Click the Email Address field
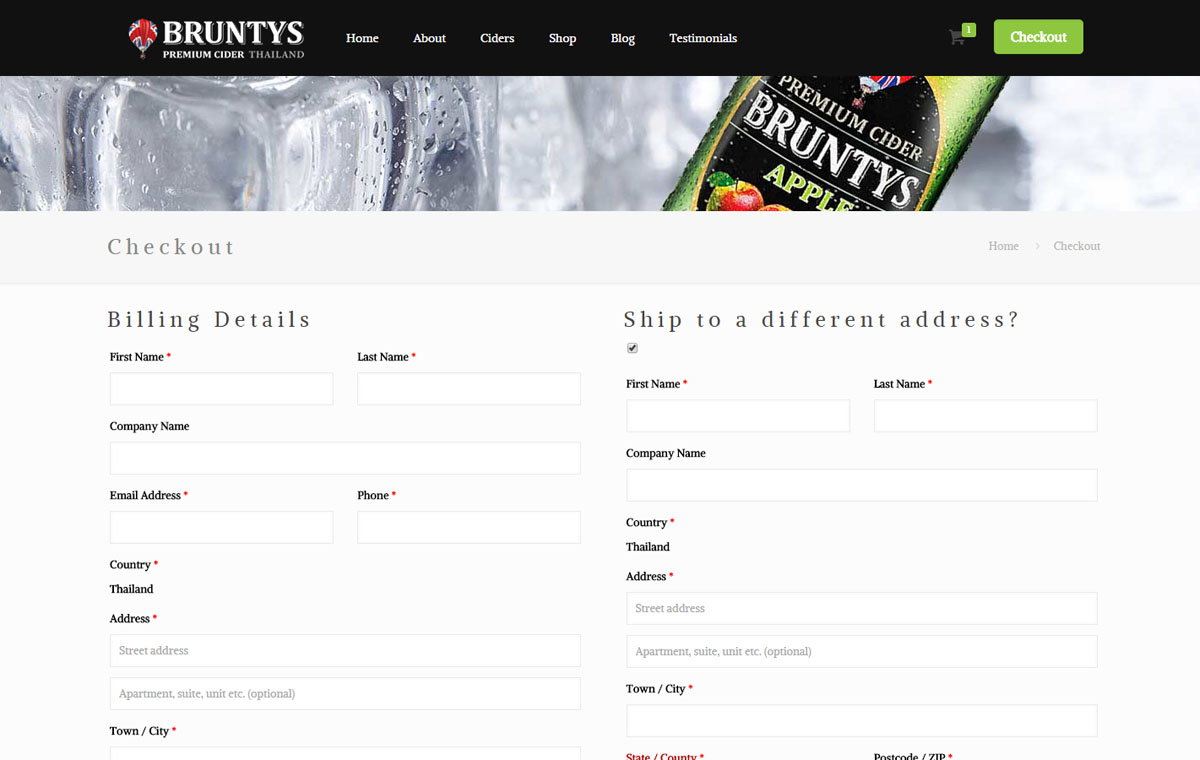 221,527
